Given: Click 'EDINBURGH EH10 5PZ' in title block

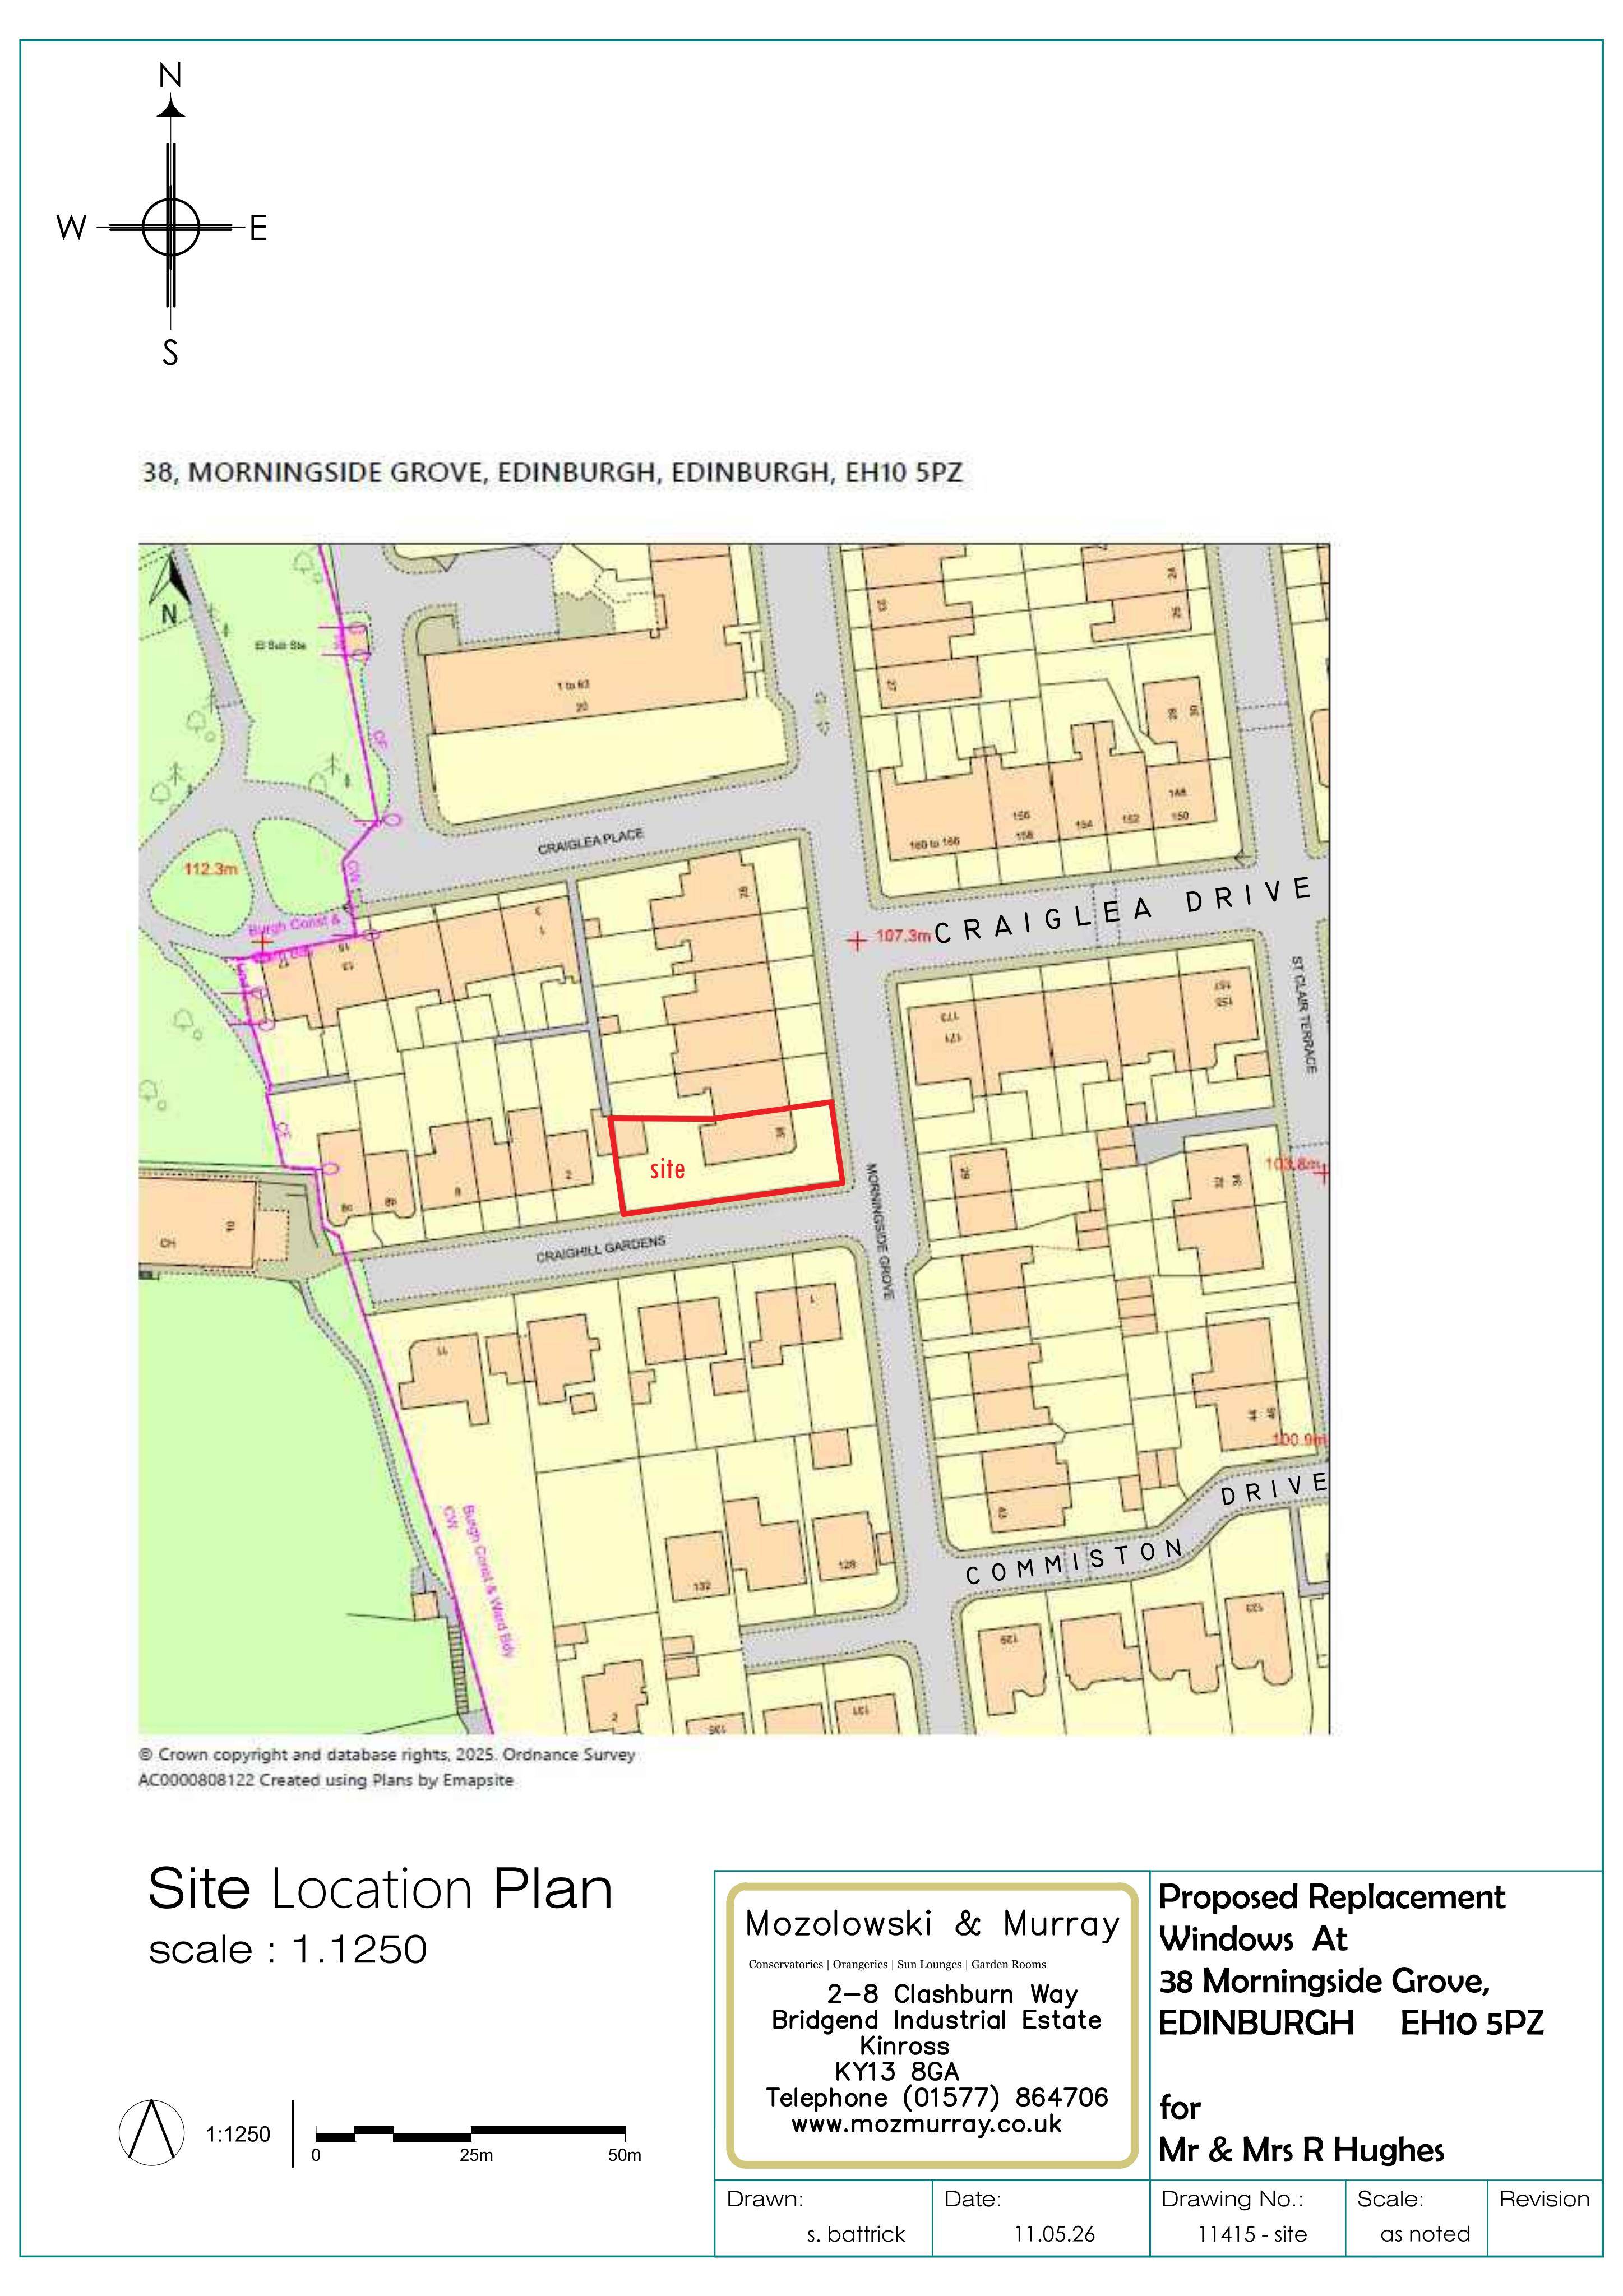Looking at the screenshot, I should click(x=1351, y=2023).
